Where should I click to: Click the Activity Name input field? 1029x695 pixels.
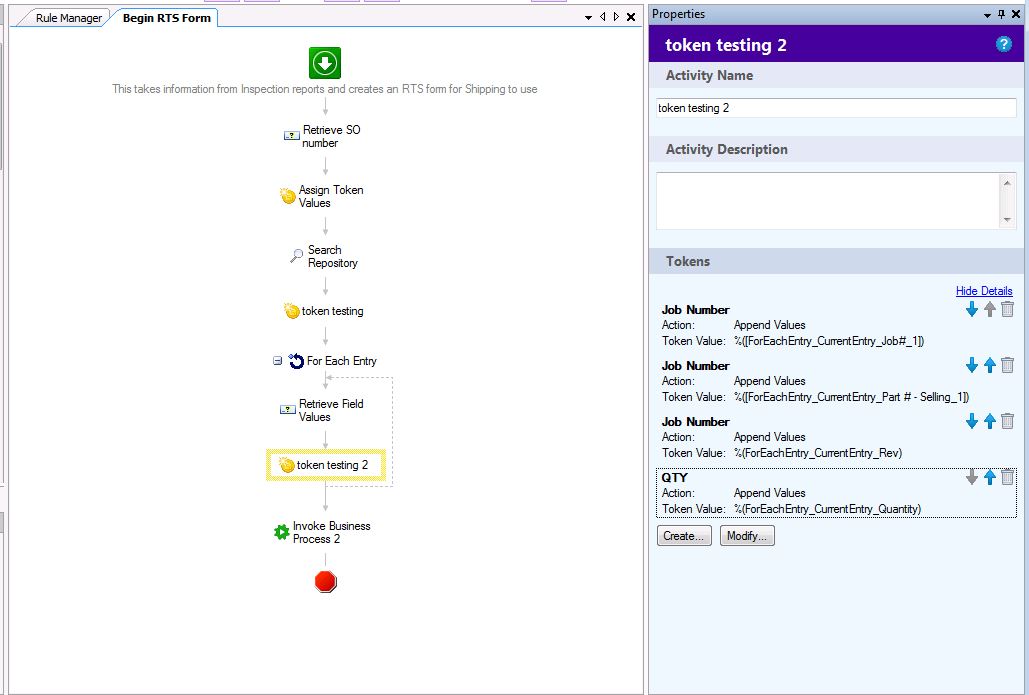click(835, 108)
